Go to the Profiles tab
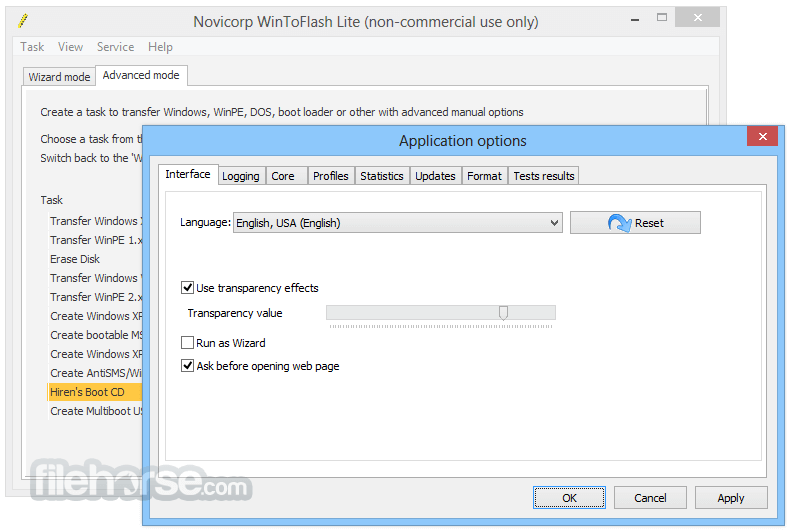 tap(331, 176)
